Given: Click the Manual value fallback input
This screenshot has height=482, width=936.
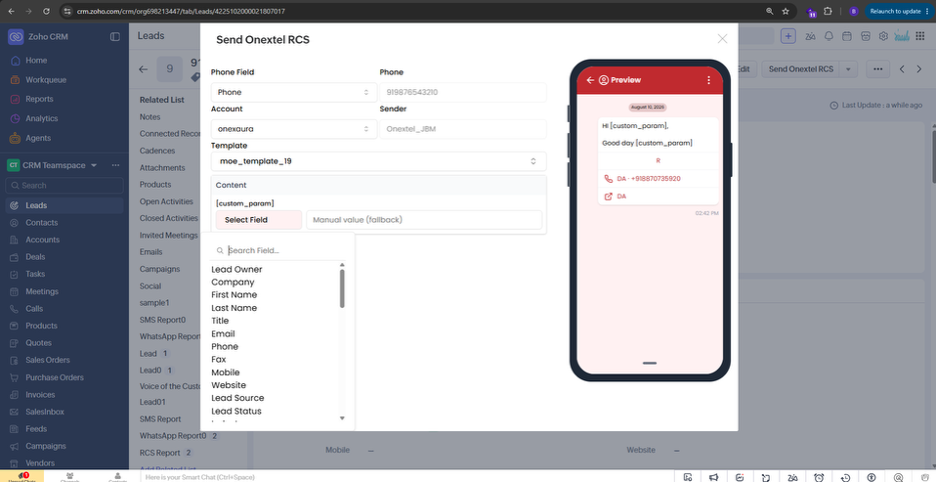Looking at the screenshot, I should (x=424, y=220).
